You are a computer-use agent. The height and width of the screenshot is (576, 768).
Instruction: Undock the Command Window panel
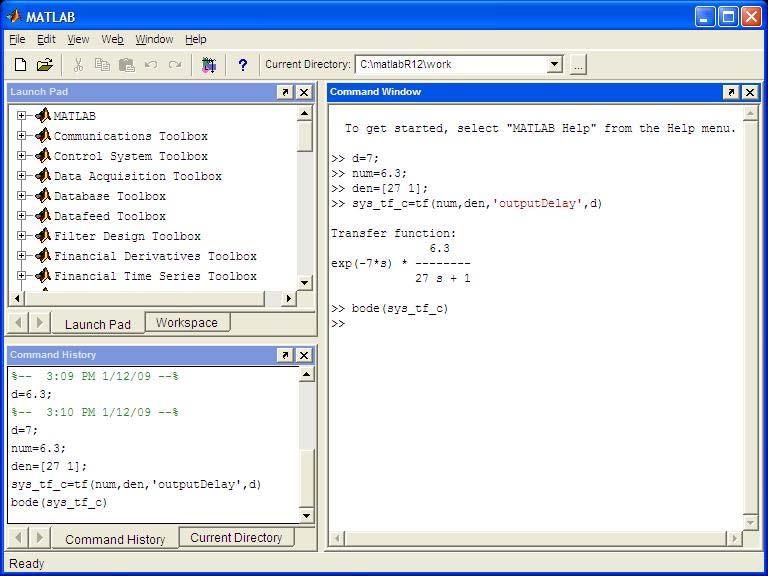coord(731,92)
